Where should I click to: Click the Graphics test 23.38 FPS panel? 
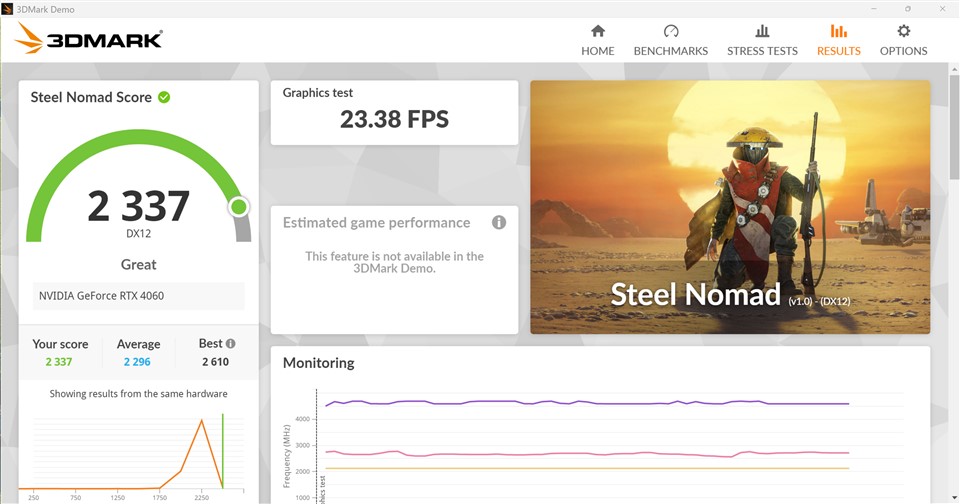(x=394, y=112)
